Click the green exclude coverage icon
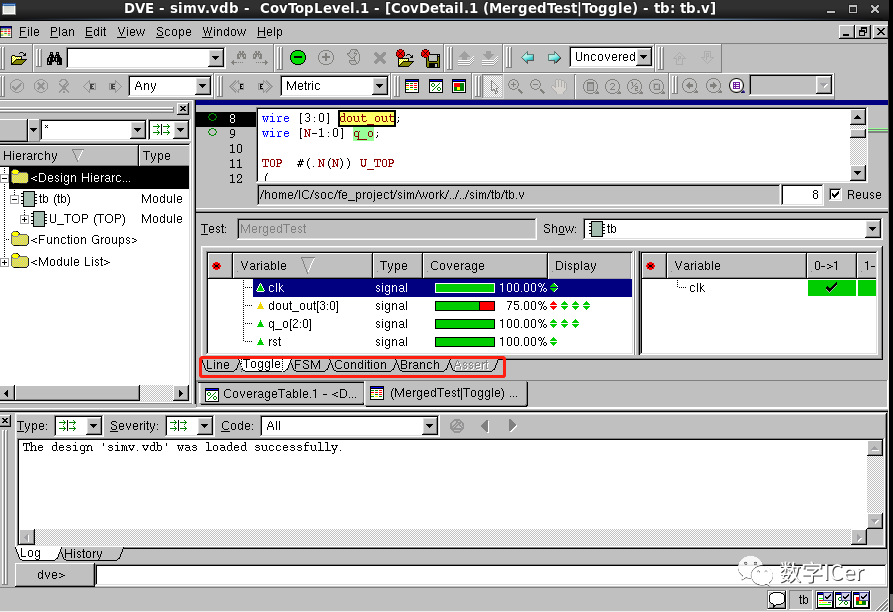The height and width of the screenshot is (612, 893). (298, 57)
